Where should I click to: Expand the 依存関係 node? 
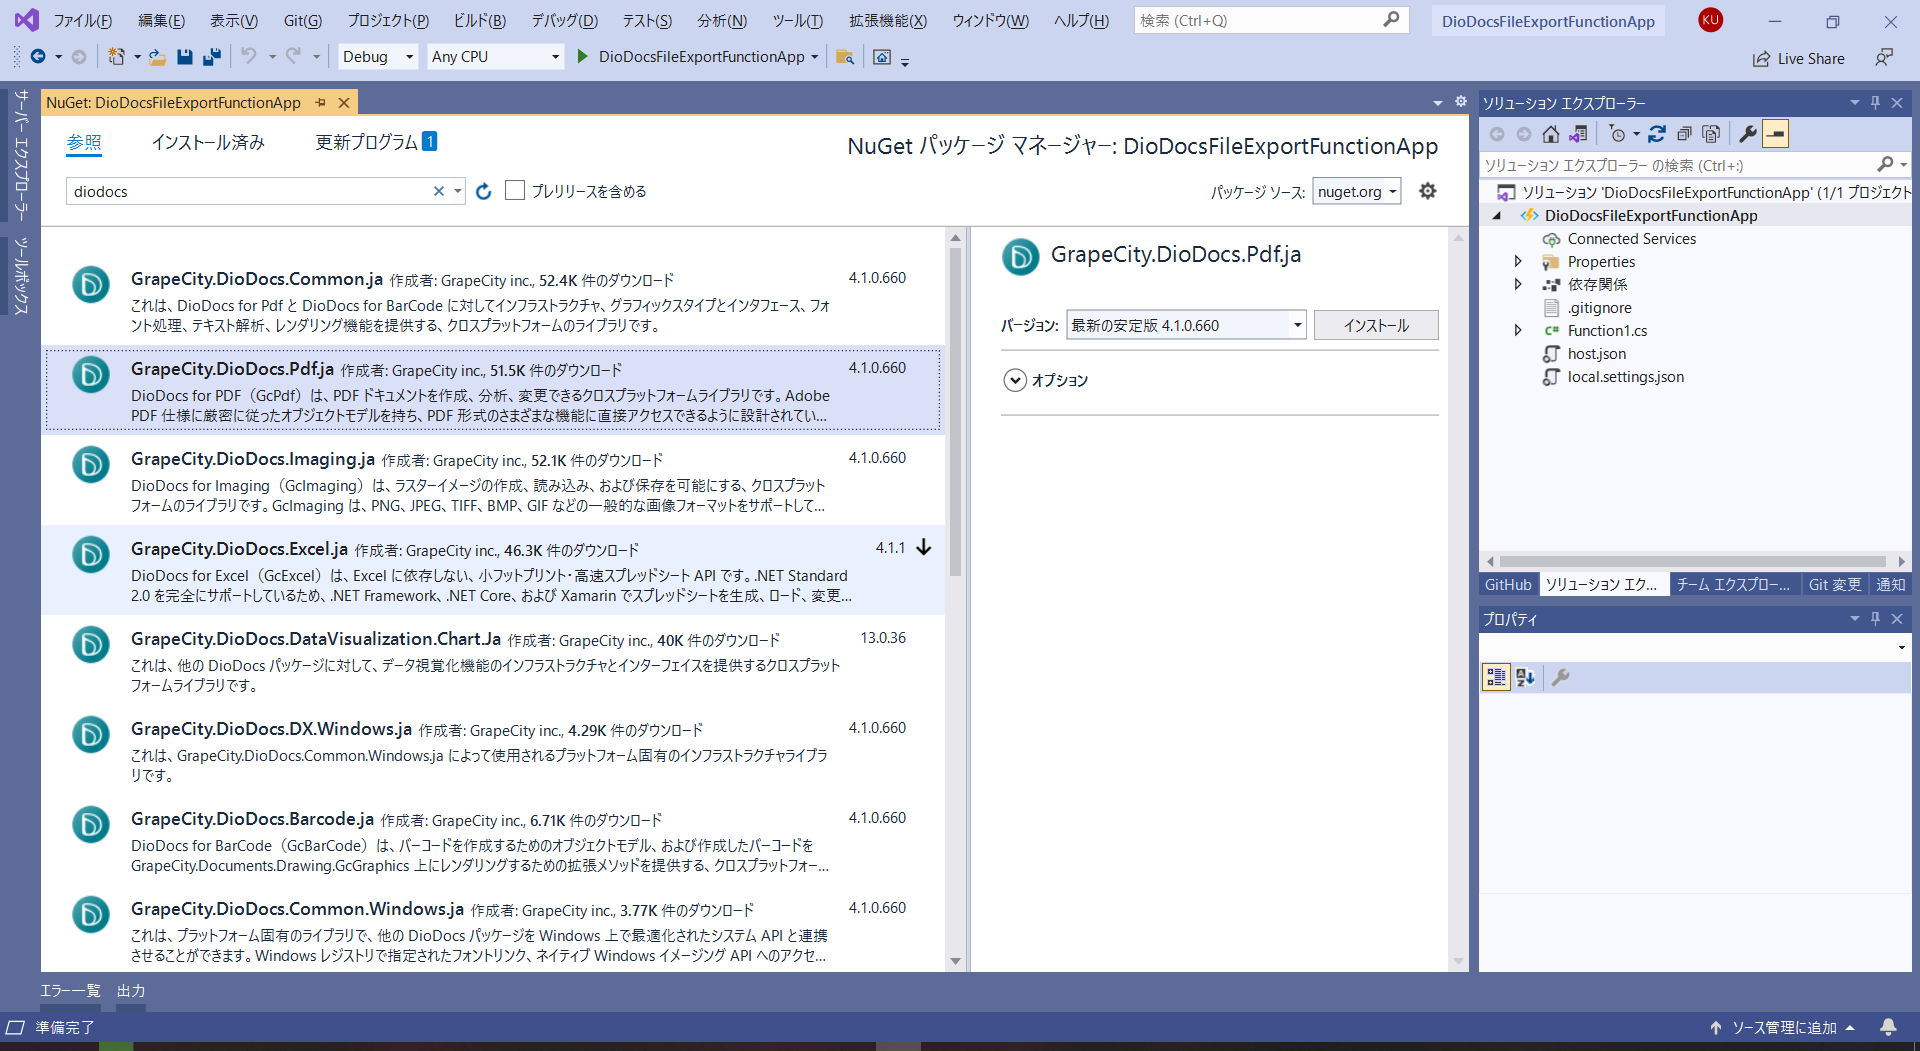1518,285
